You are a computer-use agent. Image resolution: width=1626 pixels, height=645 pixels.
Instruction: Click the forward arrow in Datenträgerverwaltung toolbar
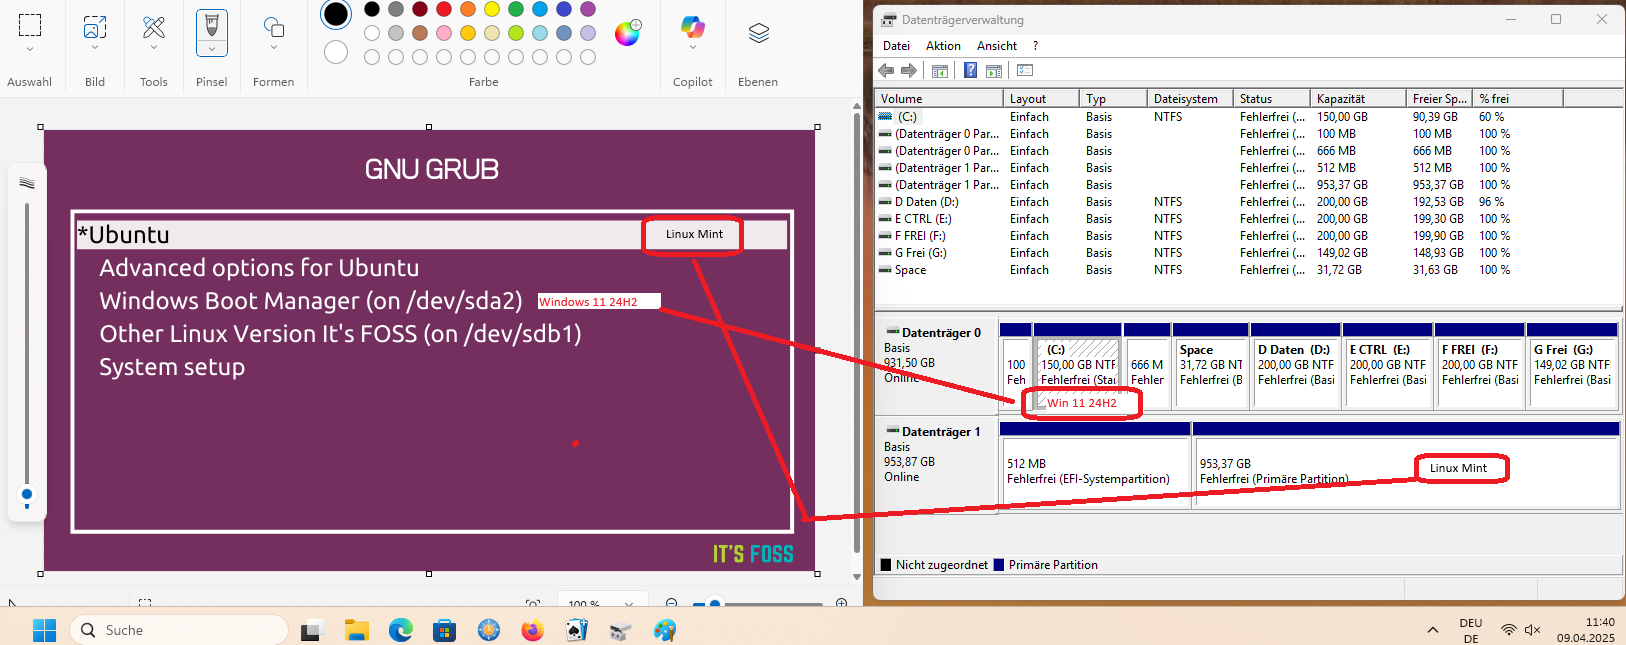coord(908,70)
